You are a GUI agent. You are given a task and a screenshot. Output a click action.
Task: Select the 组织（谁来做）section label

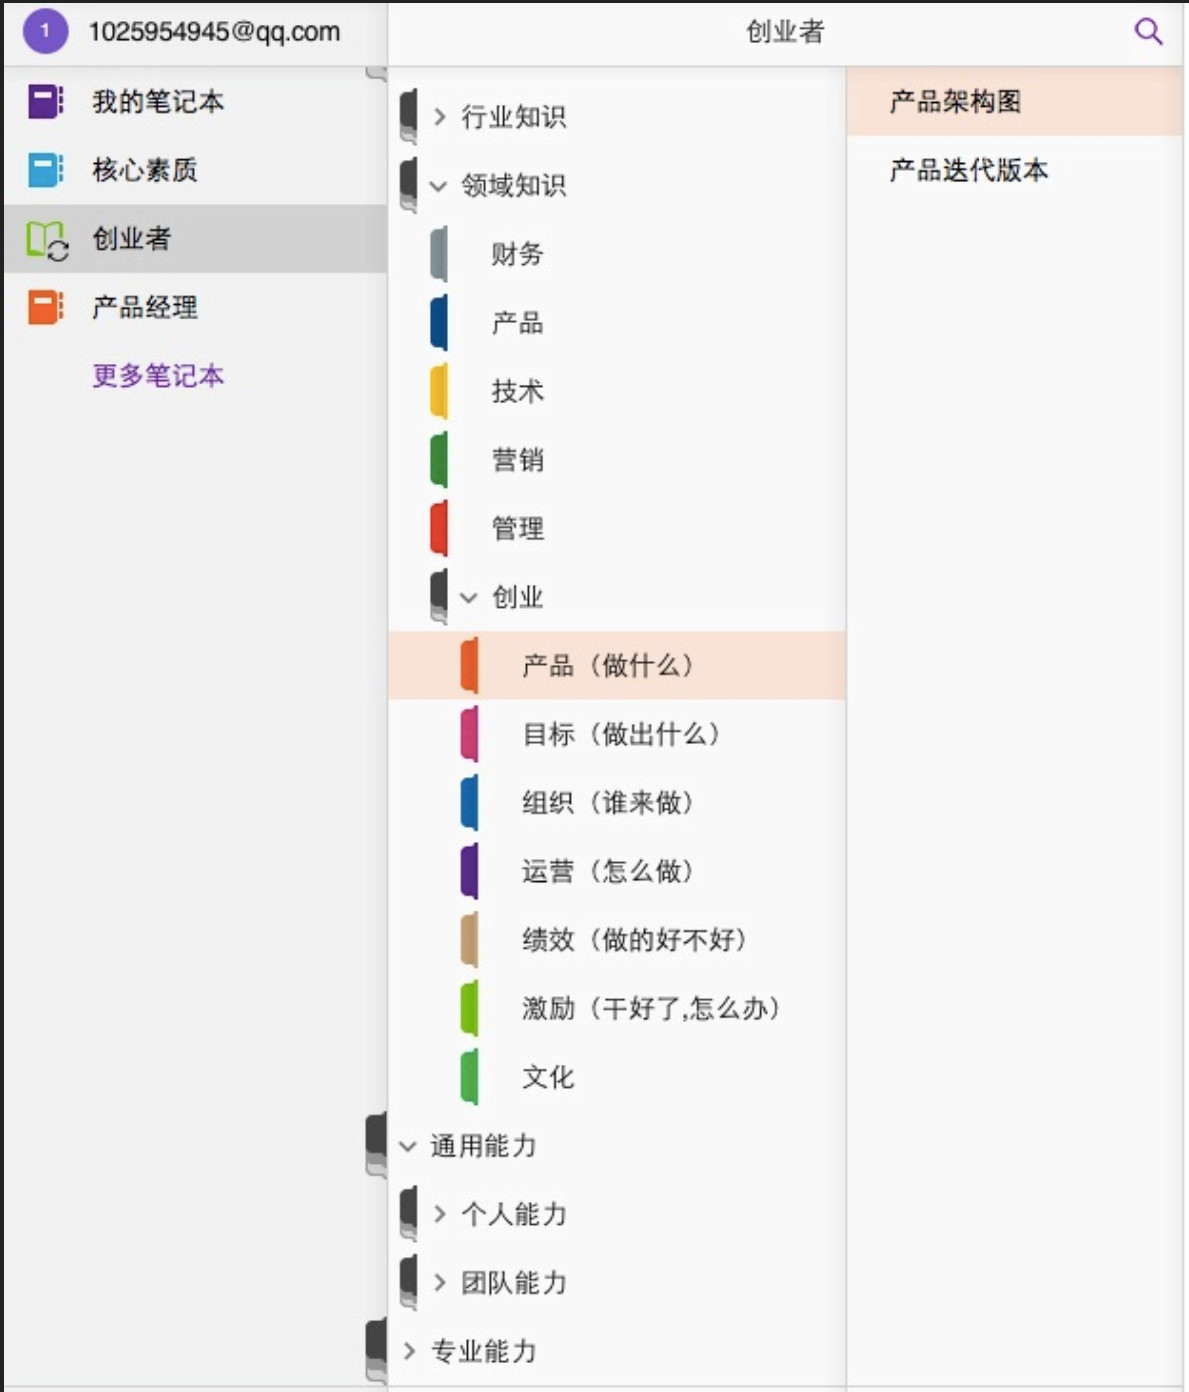click(x=608, y=802)
